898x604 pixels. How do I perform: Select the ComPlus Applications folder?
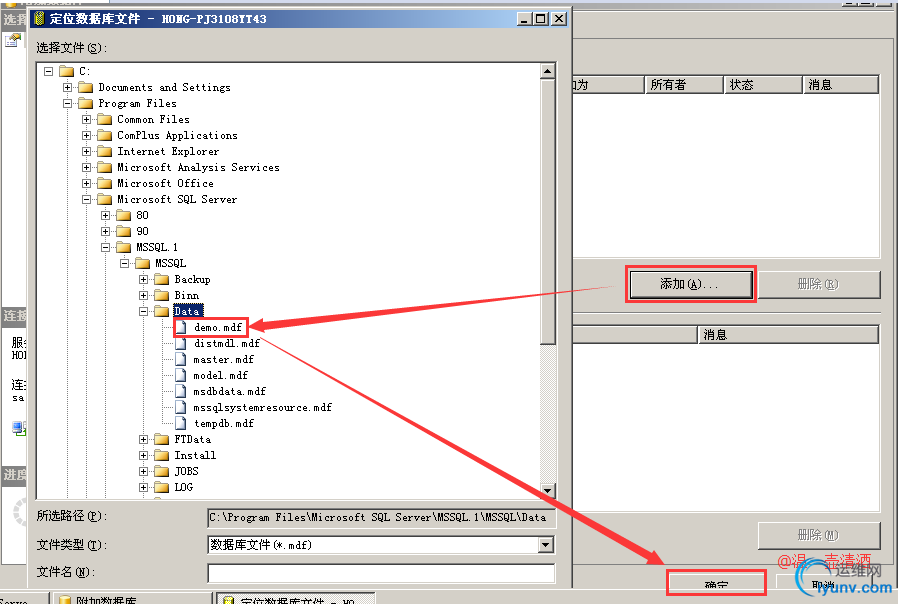click(x=177, y=136)
